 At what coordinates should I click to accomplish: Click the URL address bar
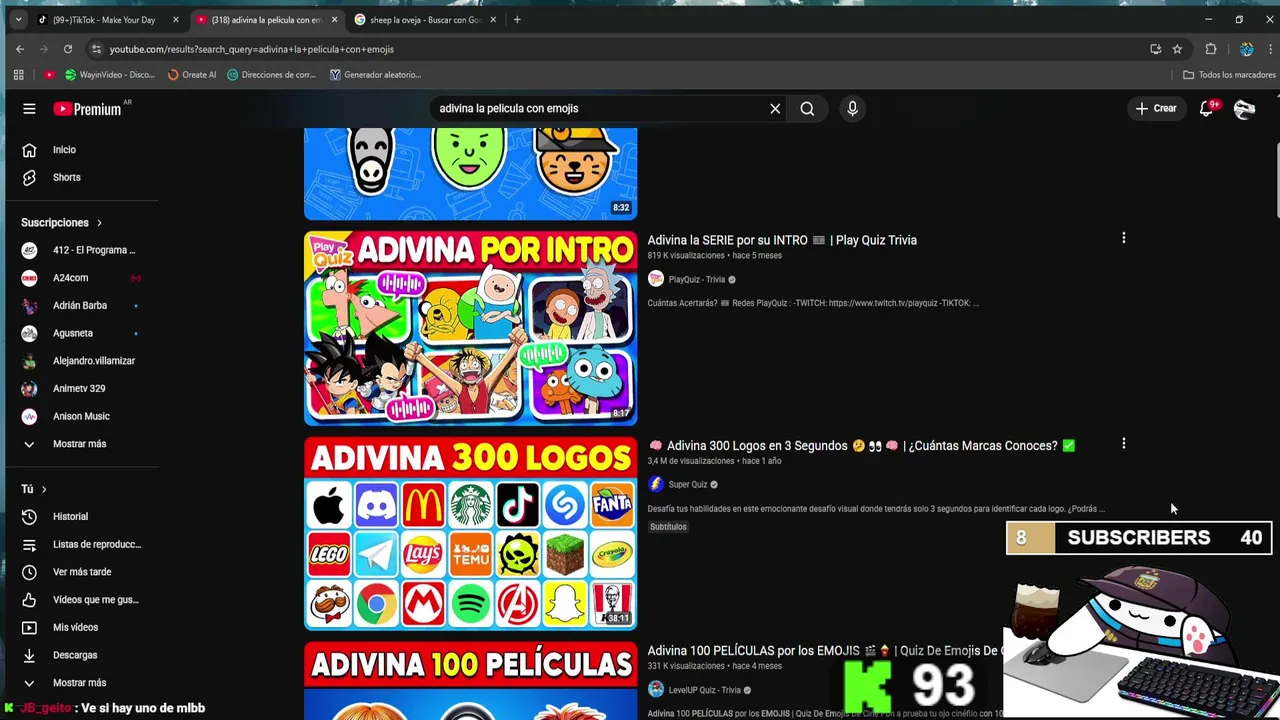tap(620, 49)
